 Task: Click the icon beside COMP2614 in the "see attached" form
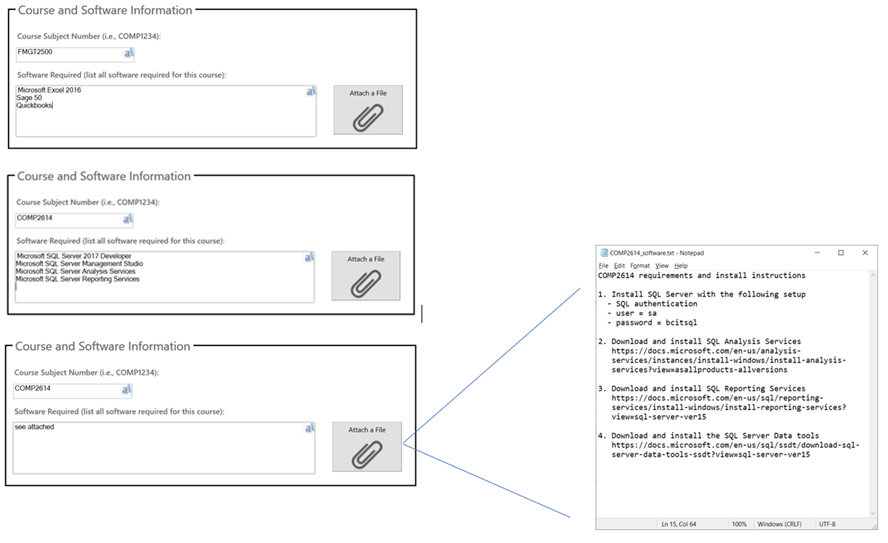(126, 389)
